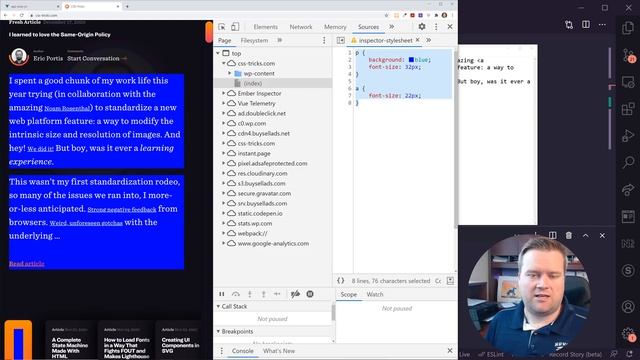The height and width of the screenshot is (360, 640).
Task: Open DevTools three-dot customize menu
Action: (x=436, y=27)
